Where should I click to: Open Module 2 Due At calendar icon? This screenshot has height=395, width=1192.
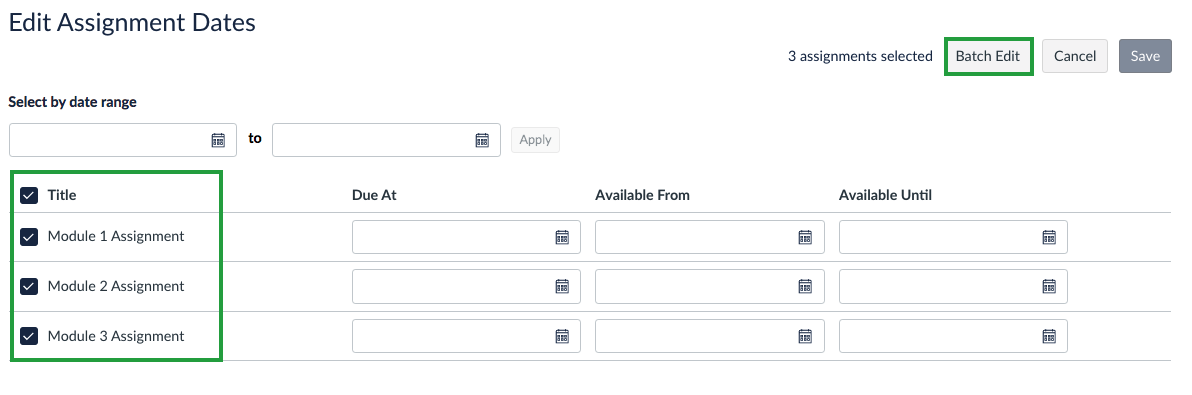562,286
